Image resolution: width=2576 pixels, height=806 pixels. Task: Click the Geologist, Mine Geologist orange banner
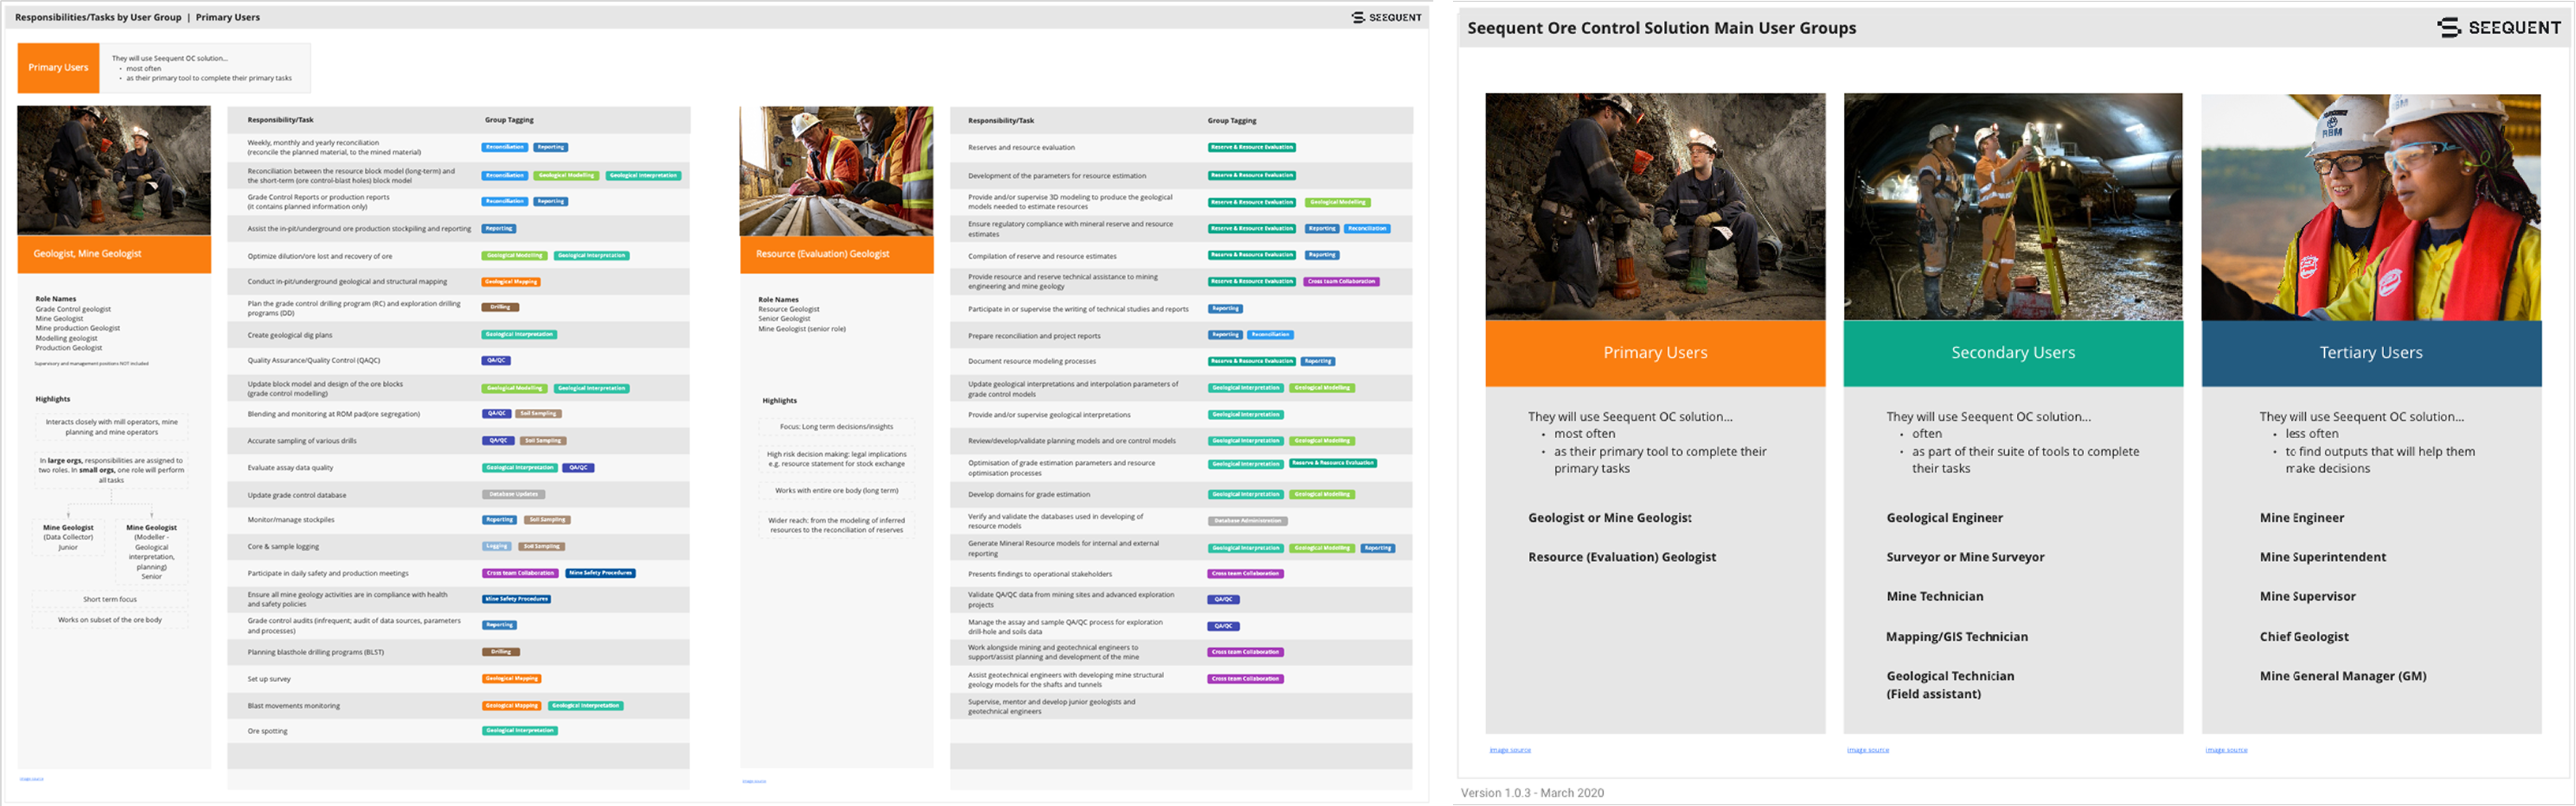114,254
